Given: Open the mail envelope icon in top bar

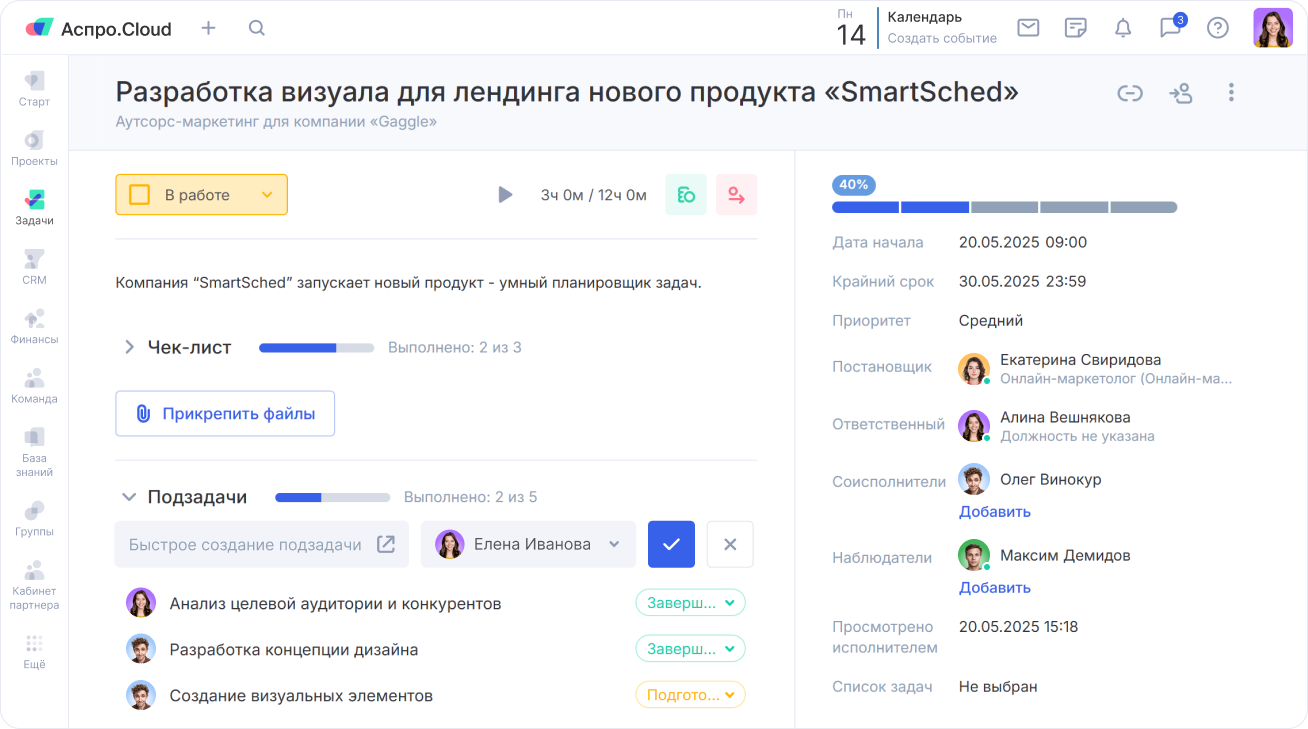Looking at the screenshot, I should [1028, 28].
